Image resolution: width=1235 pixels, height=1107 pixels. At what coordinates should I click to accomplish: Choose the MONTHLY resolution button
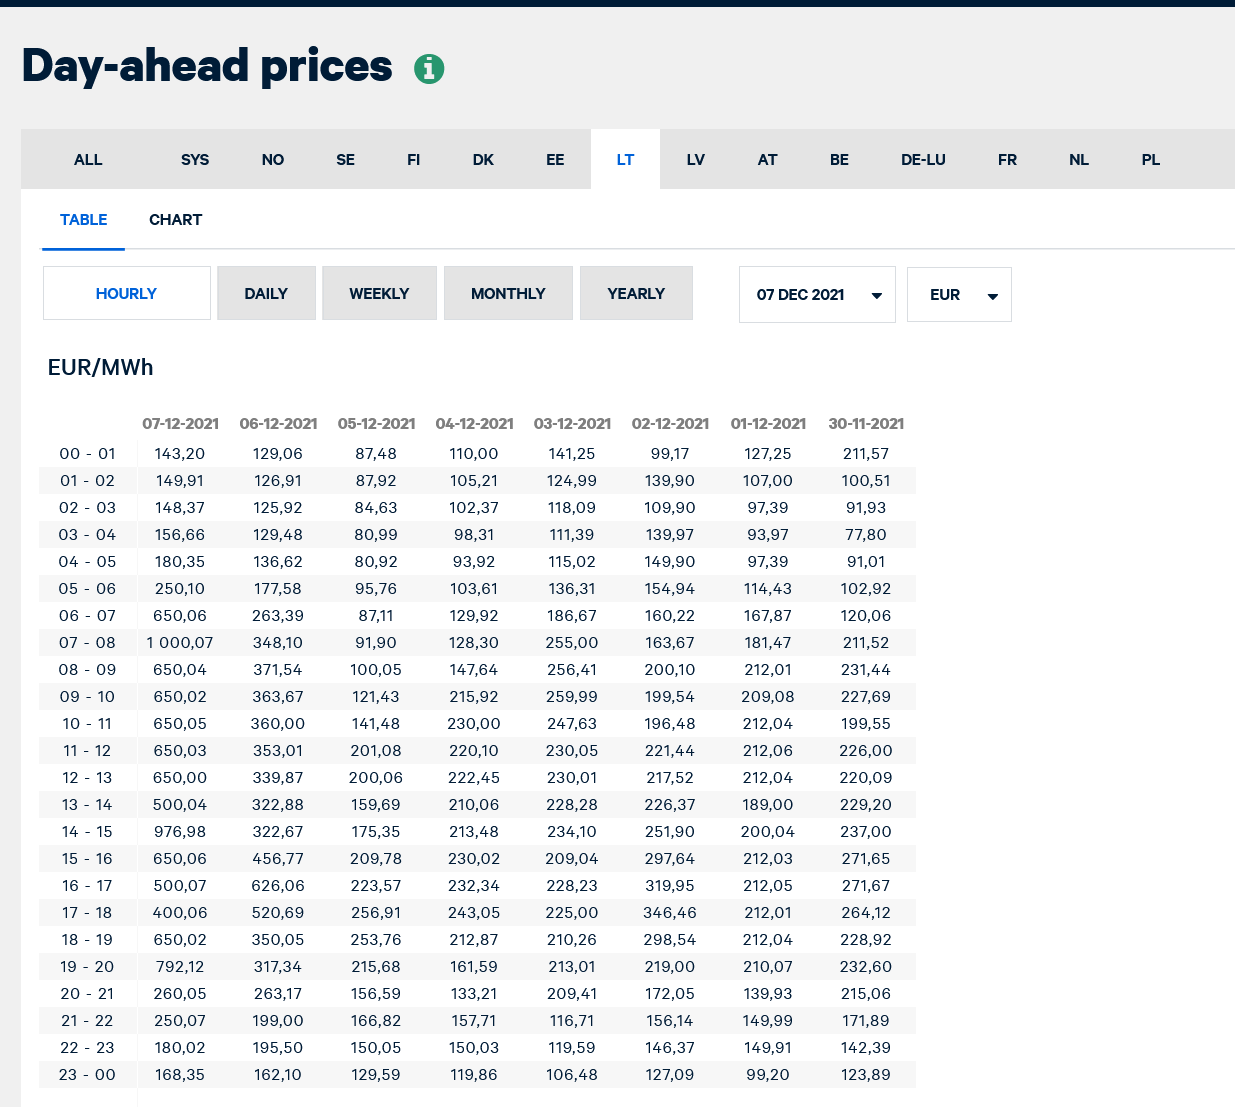[508, 293]
